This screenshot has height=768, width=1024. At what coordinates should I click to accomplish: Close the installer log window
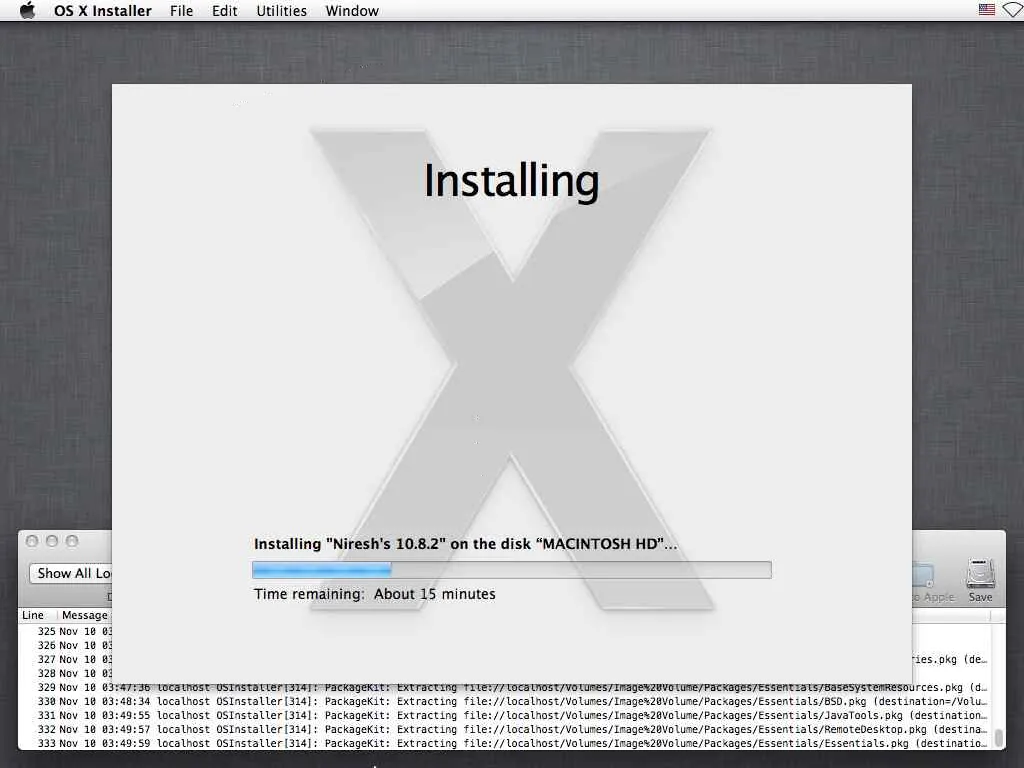[32, 541]
